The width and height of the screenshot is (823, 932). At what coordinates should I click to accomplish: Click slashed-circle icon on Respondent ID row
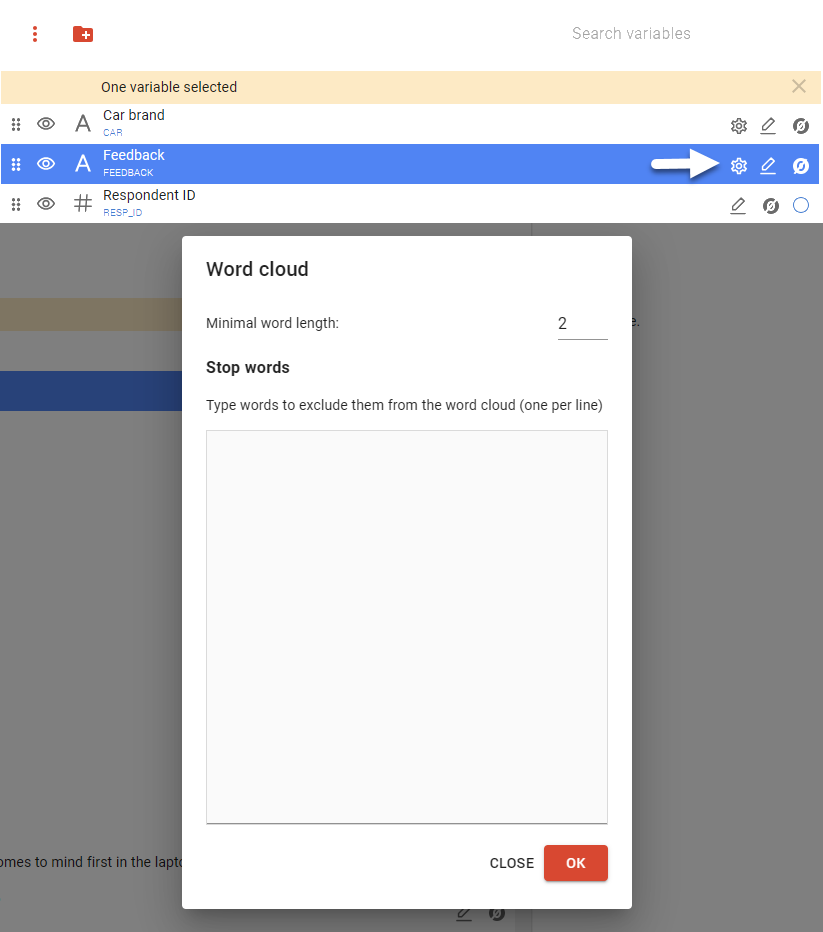click(770, 206)
